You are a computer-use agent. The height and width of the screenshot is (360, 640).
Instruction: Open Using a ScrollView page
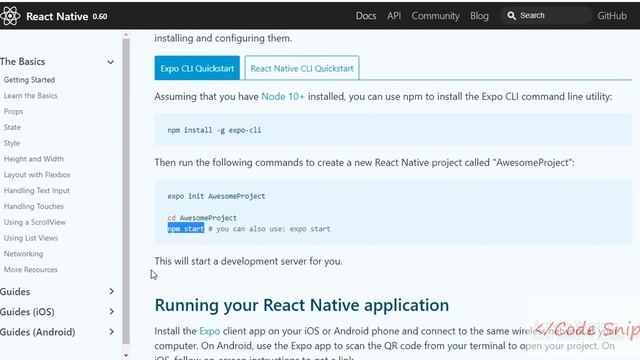35,222
